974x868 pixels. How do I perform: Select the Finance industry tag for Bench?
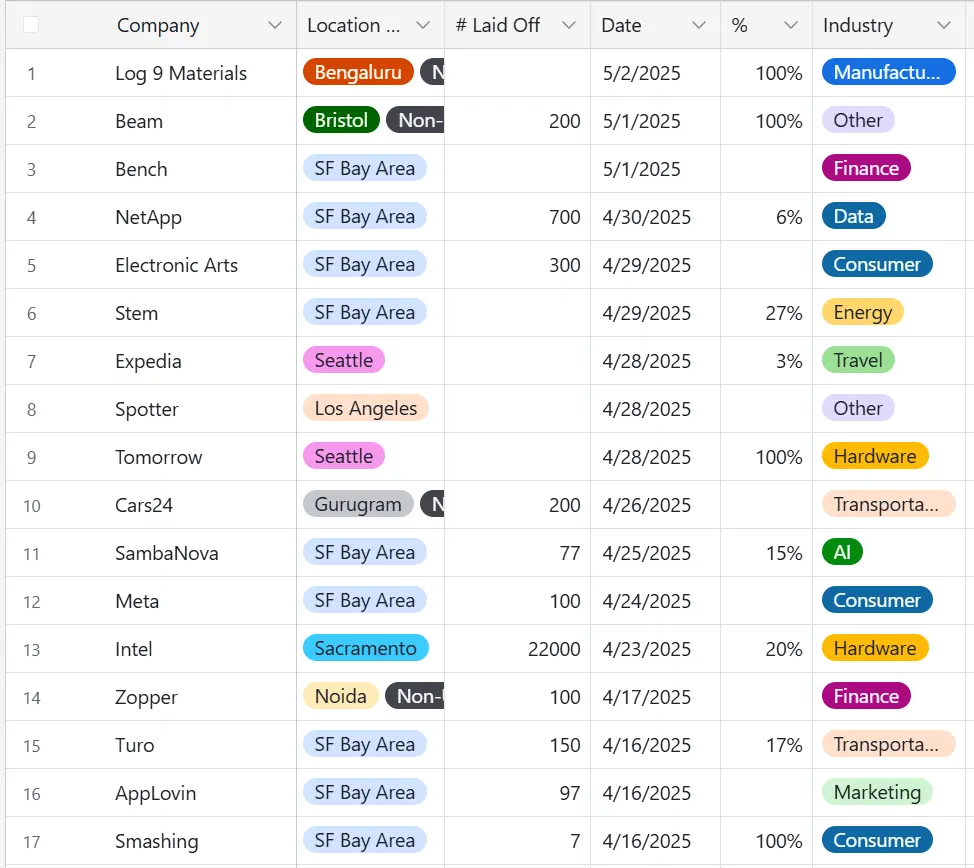click(866, 168)
